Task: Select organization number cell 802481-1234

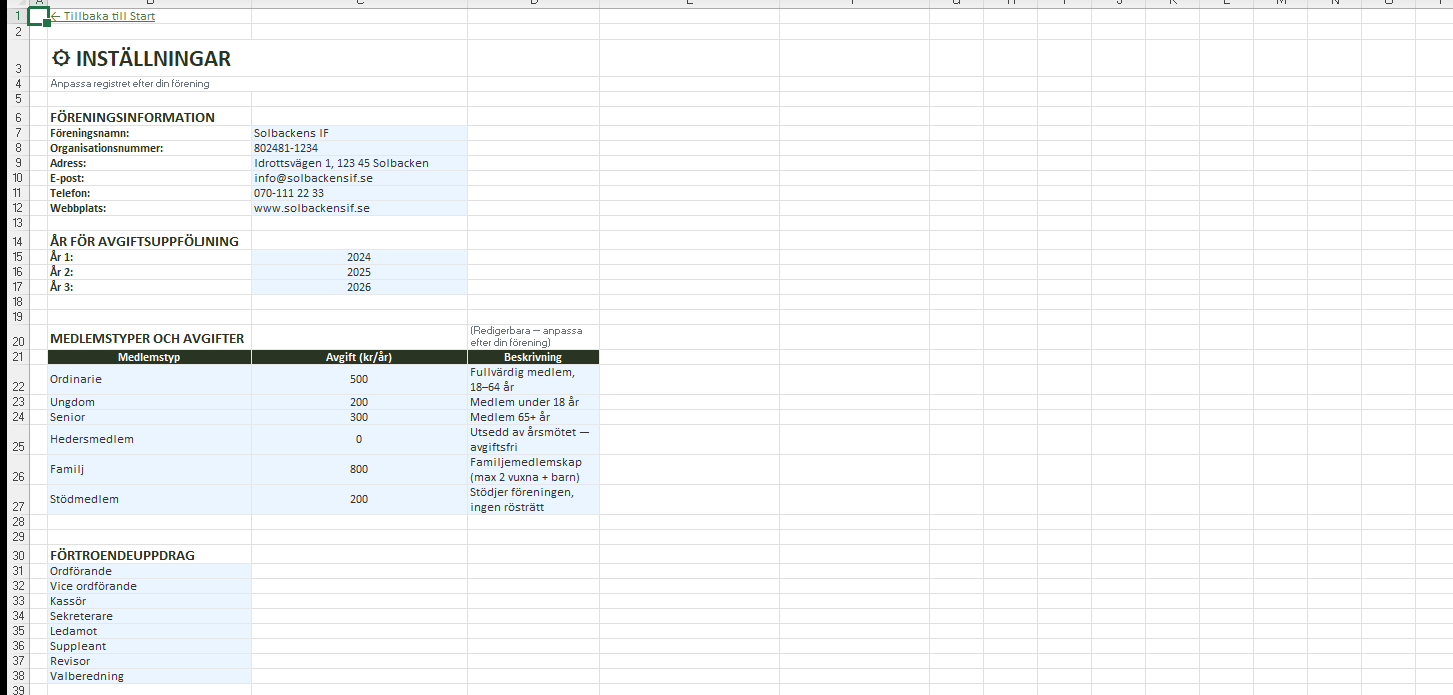Action: point(358,148)
